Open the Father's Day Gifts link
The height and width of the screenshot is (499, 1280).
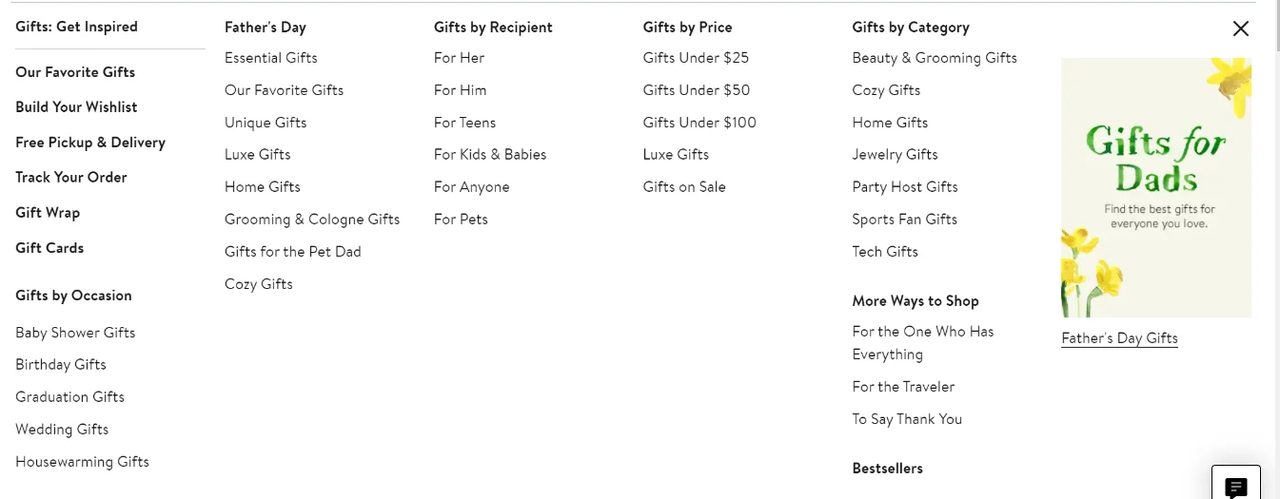coord(1119,338)
